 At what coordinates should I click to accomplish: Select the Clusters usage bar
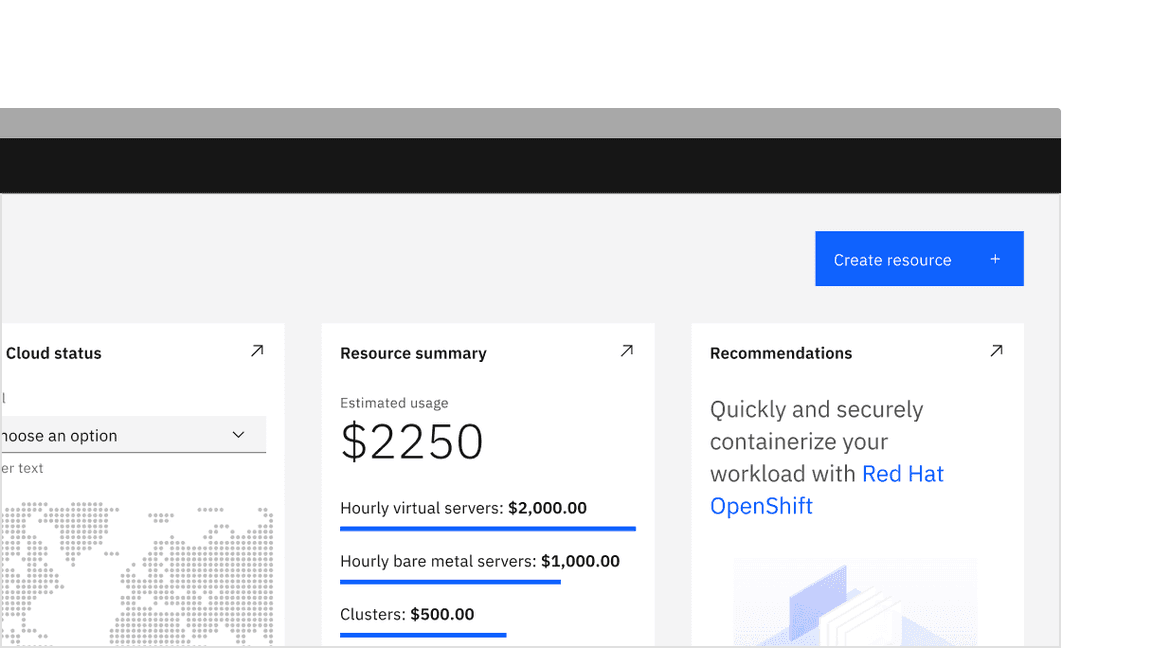coord(423,635)
